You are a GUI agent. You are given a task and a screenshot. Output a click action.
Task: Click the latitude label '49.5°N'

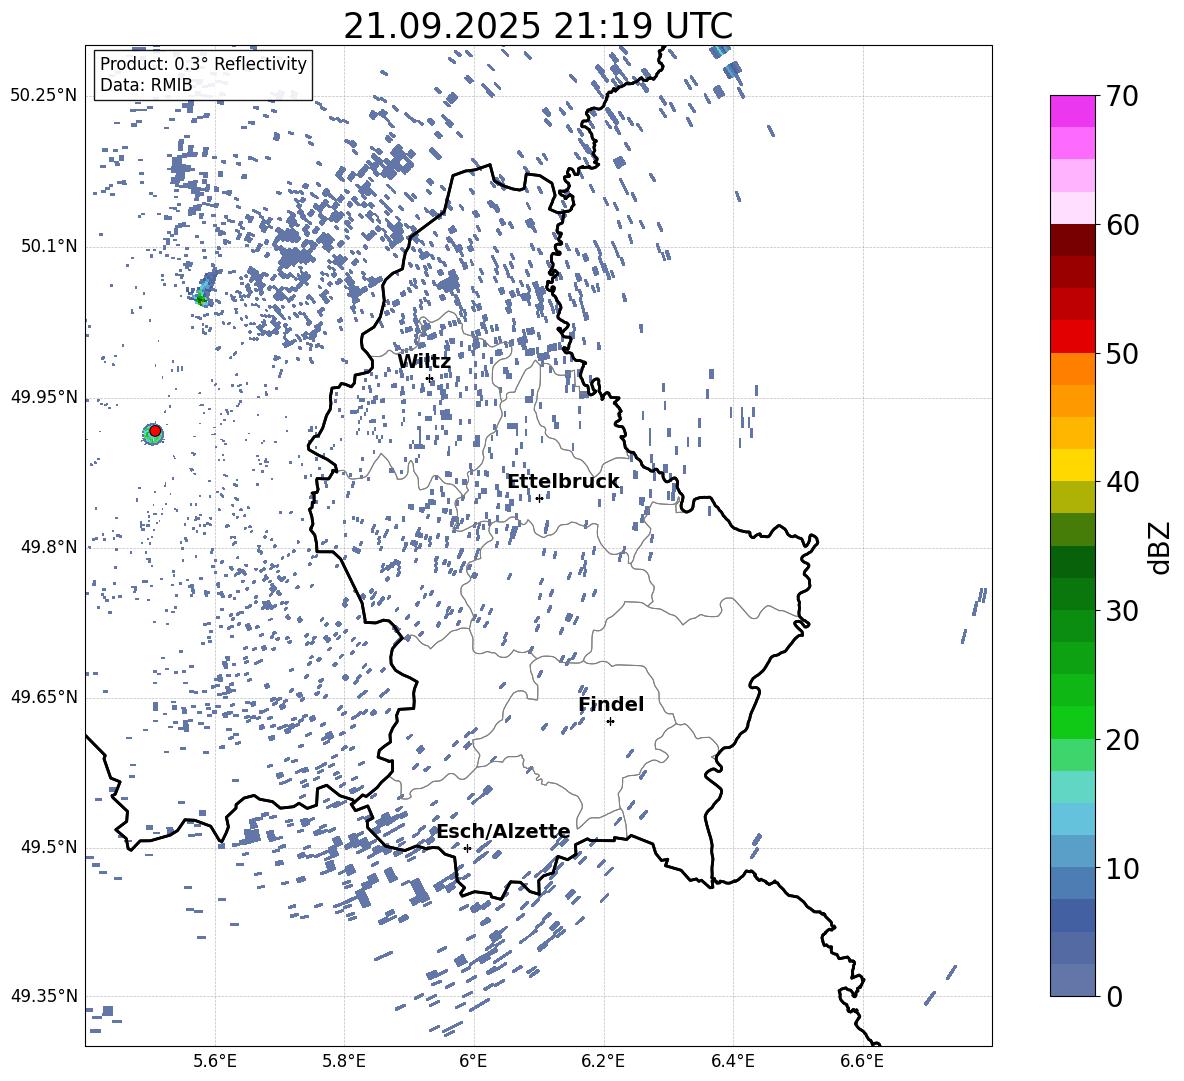(x=48, y=847)
